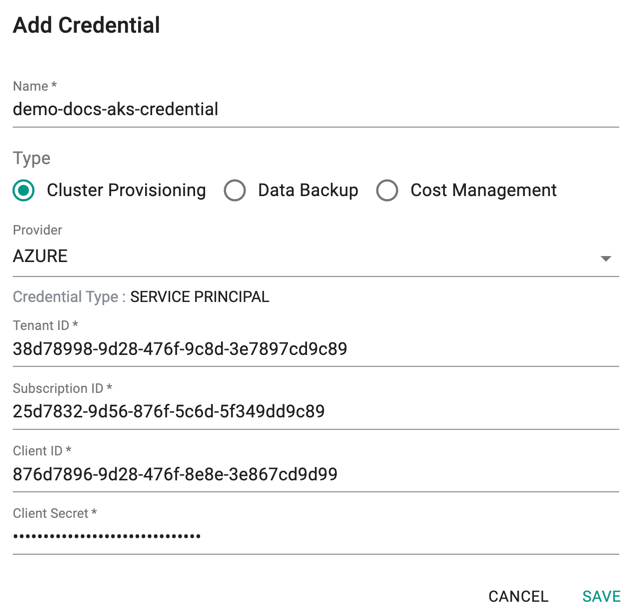Click the Data Backup label text

[308, 190]
